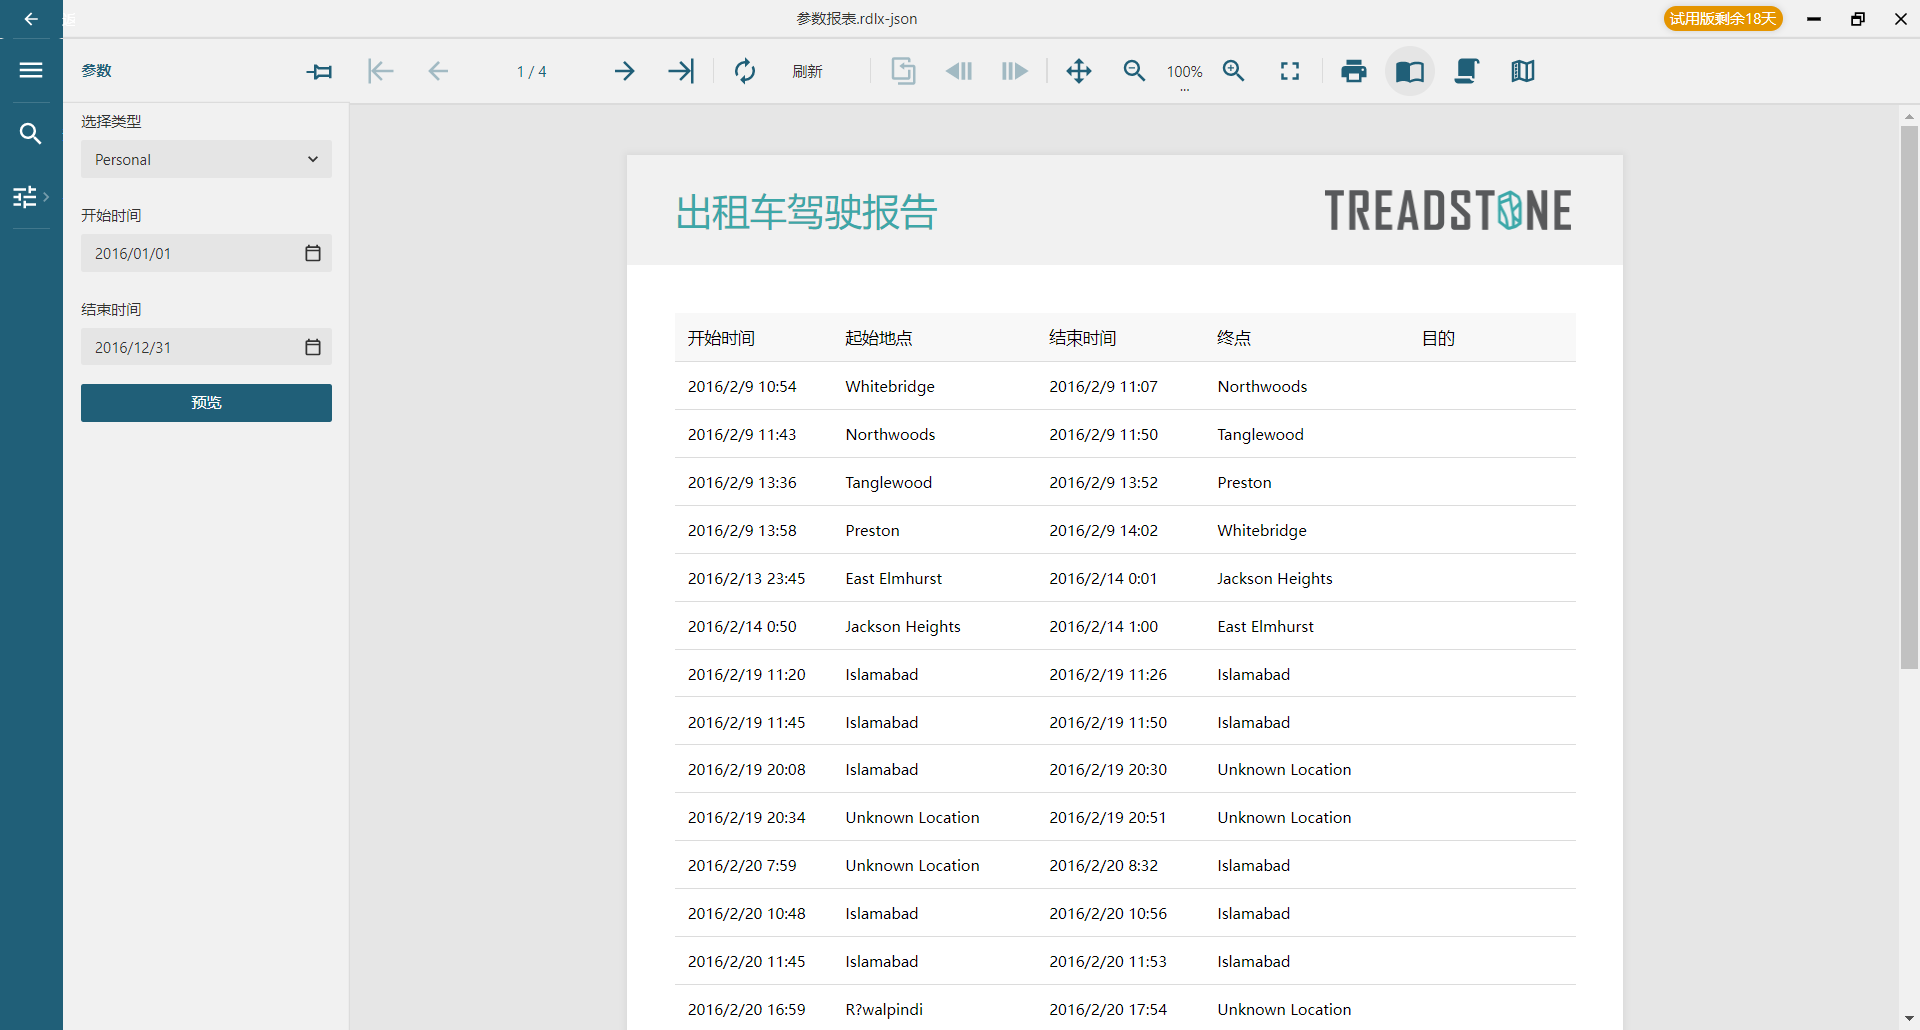This screenshot has height=1030, width=1920.
Task: Navigate to the last page
Action: coord(681,71)
